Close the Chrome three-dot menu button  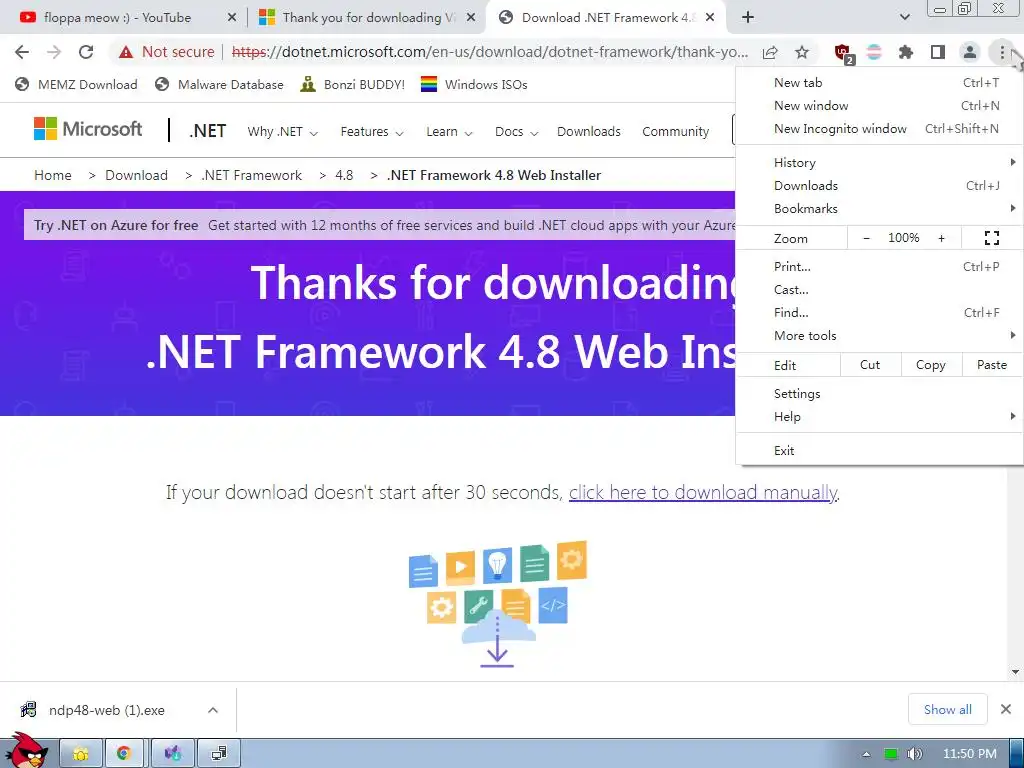tap(1002, 52)
